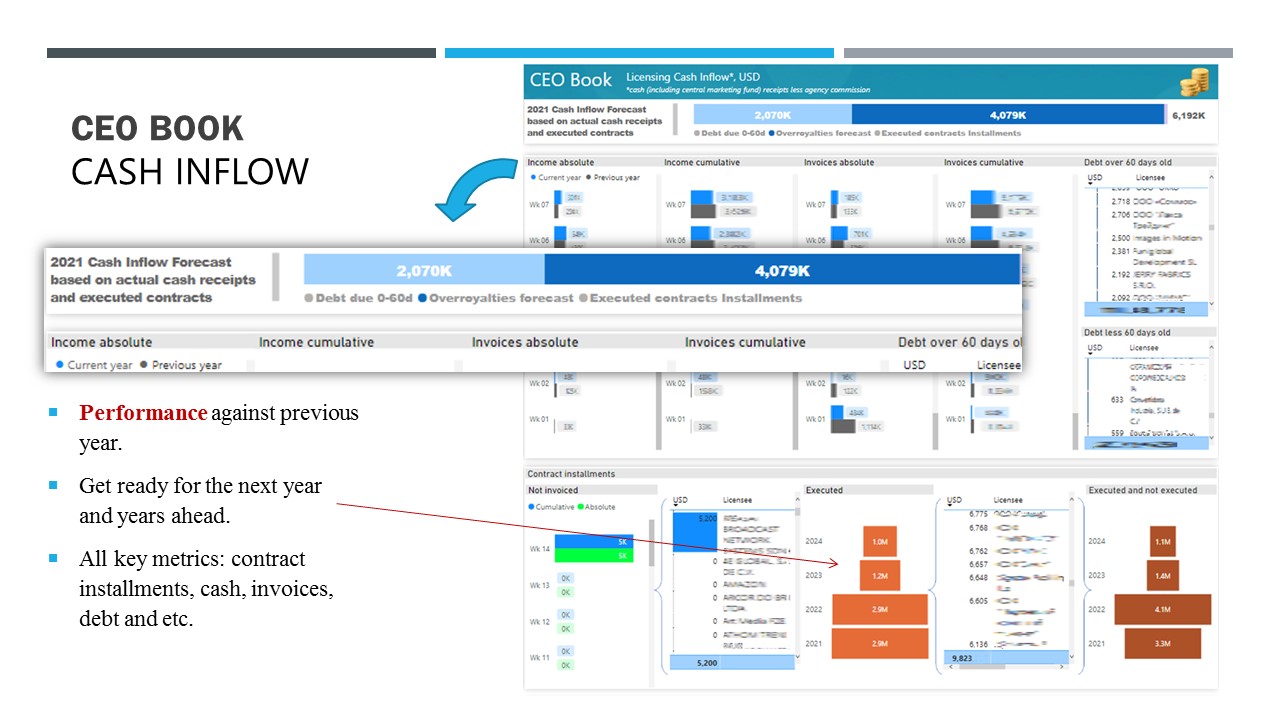Image resolution: width=1280 pixels, height=720 pixels.
Task: Click the 2022 bar showing 4.1M in Executed and not executed
Action: (1162, 609)
